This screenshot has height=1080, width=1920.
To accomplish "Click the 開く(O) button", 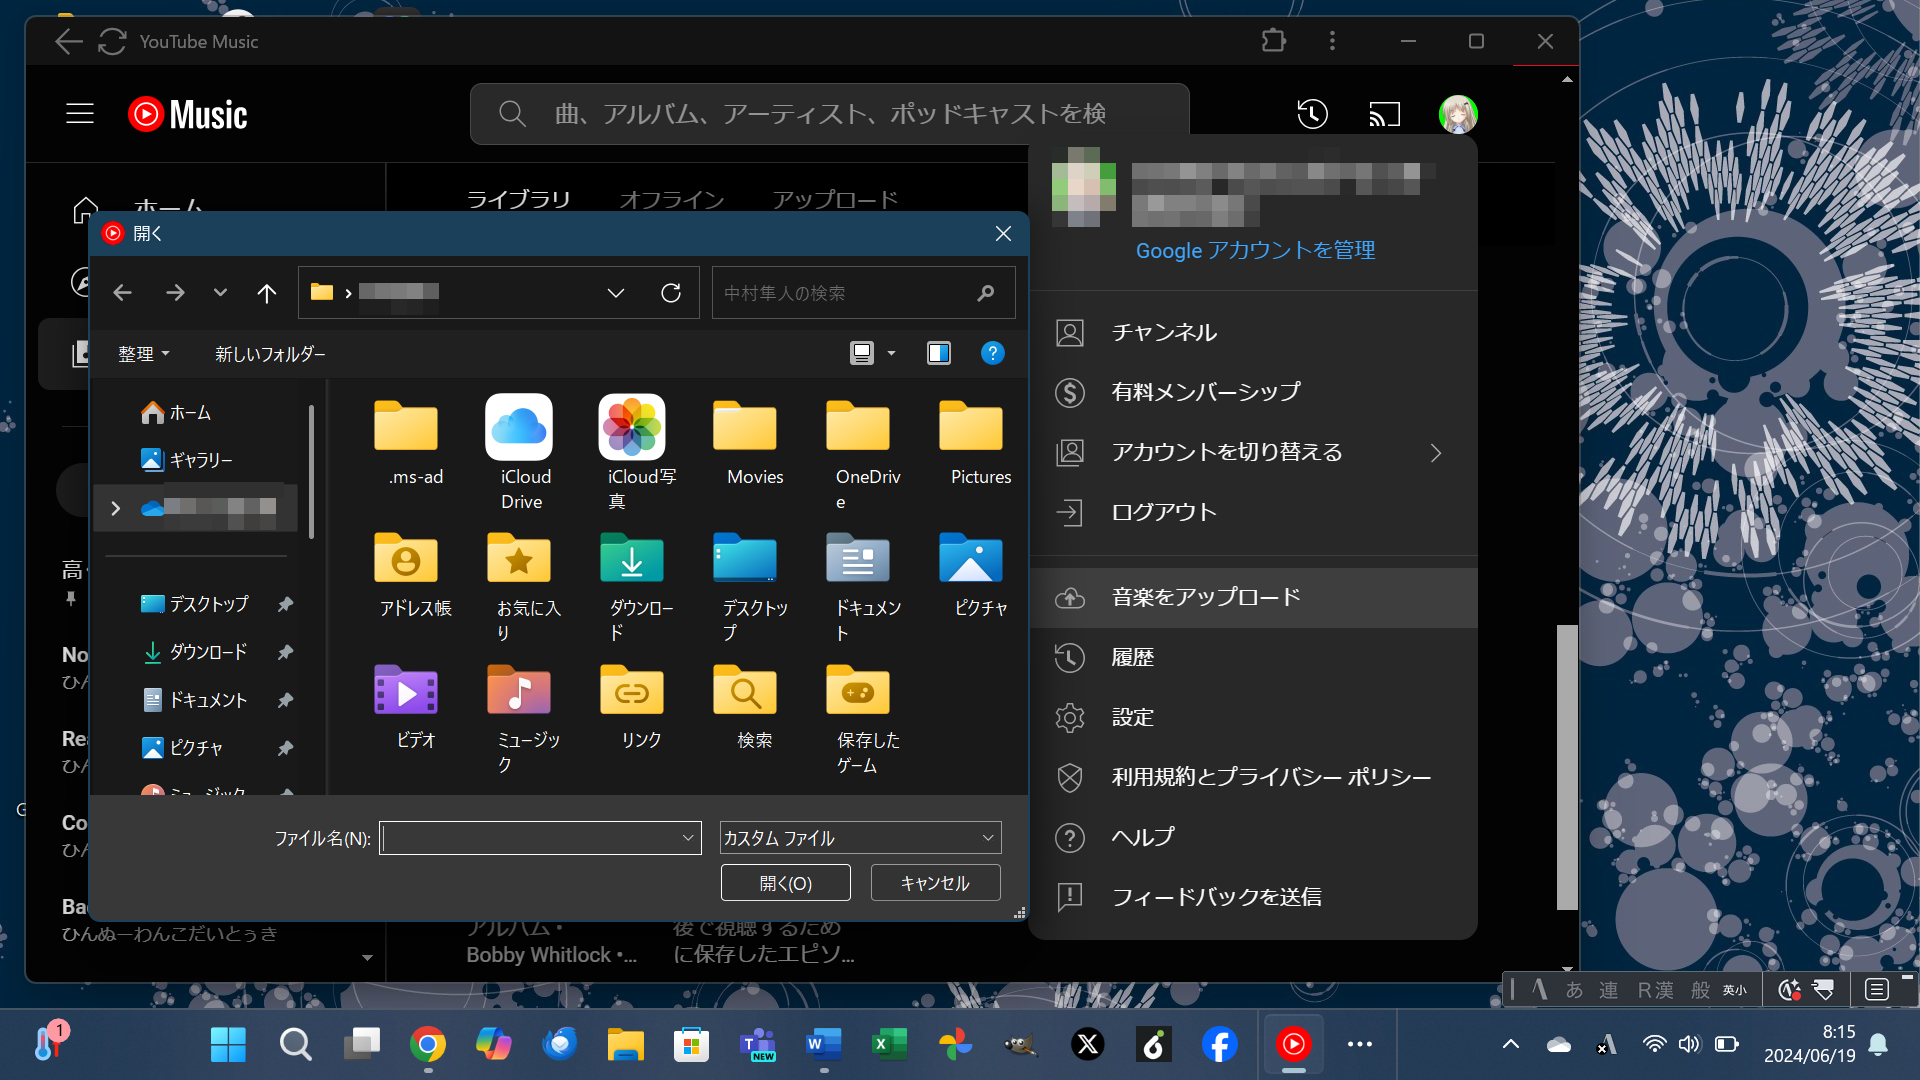I will [786, 883].
